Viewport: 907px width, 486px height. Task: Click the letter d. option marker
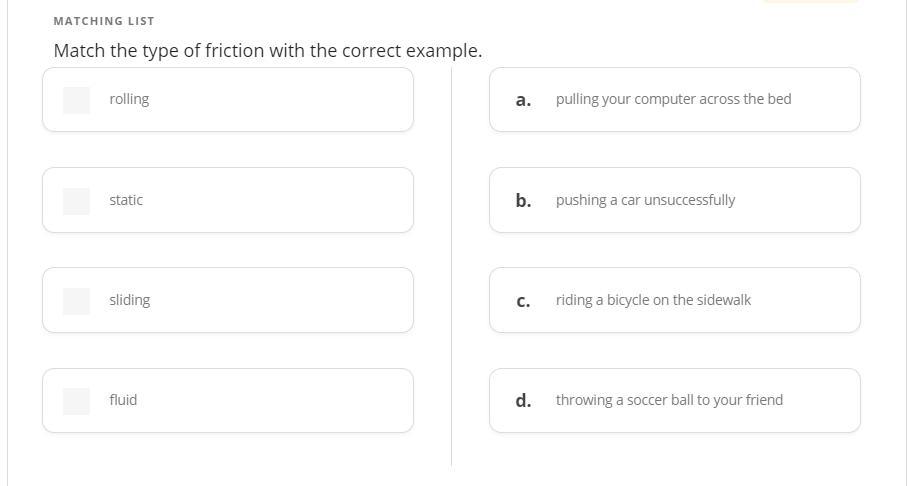(523, 400)
